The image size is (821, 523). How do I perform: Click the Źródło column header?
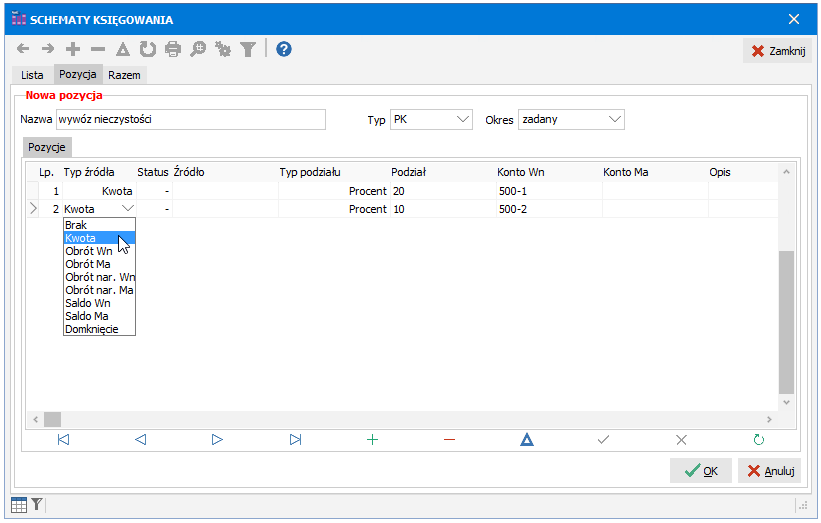click(x=225, y=172)
